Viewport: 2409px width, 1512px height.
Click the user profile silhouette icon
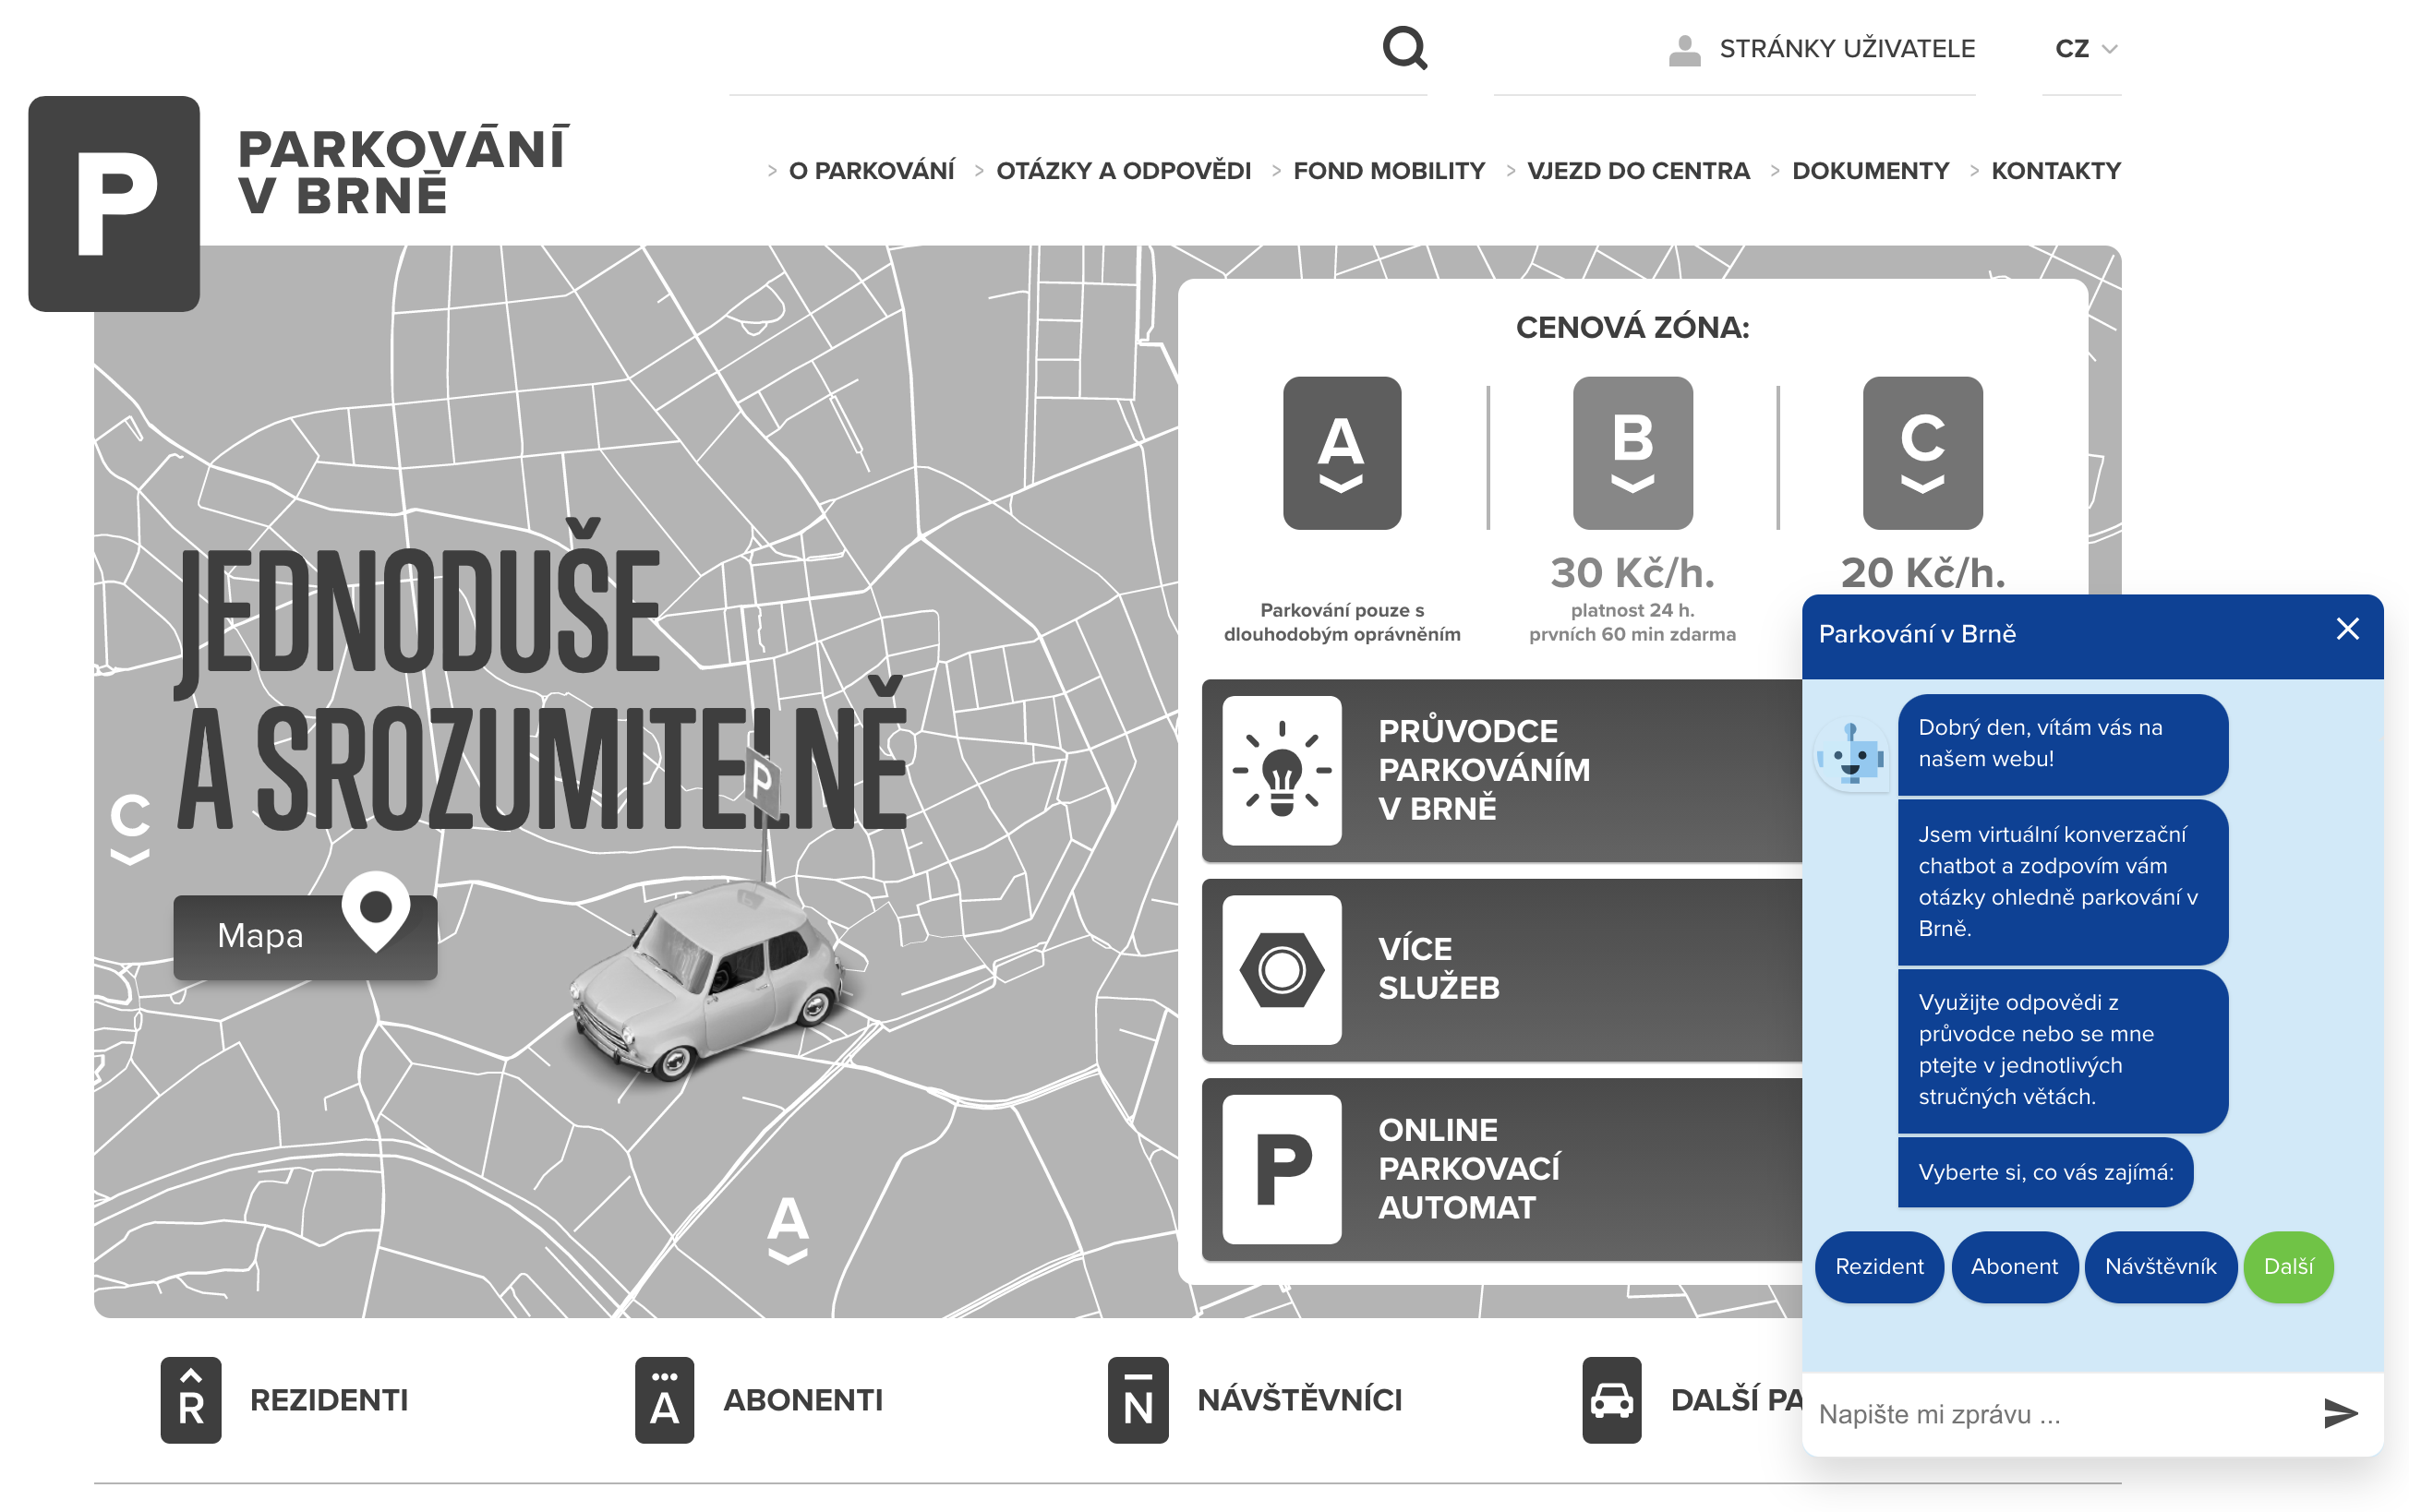(x=1684, y=50)
